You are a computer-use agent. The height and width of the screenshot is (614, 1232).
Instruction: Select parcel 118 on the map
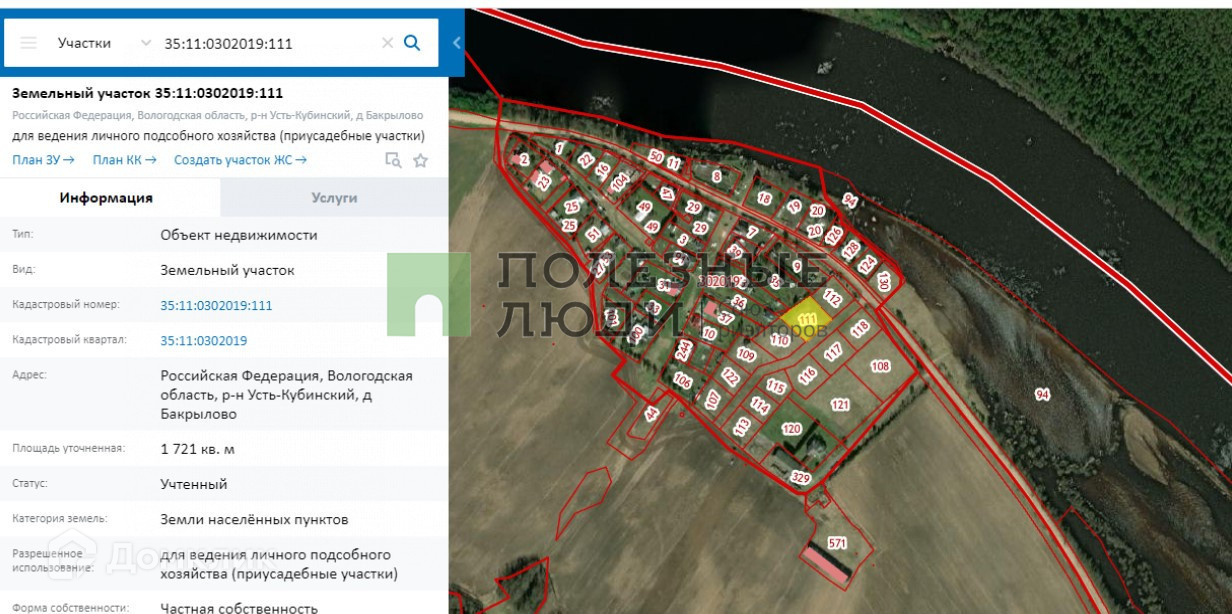[x=860, y=329]
